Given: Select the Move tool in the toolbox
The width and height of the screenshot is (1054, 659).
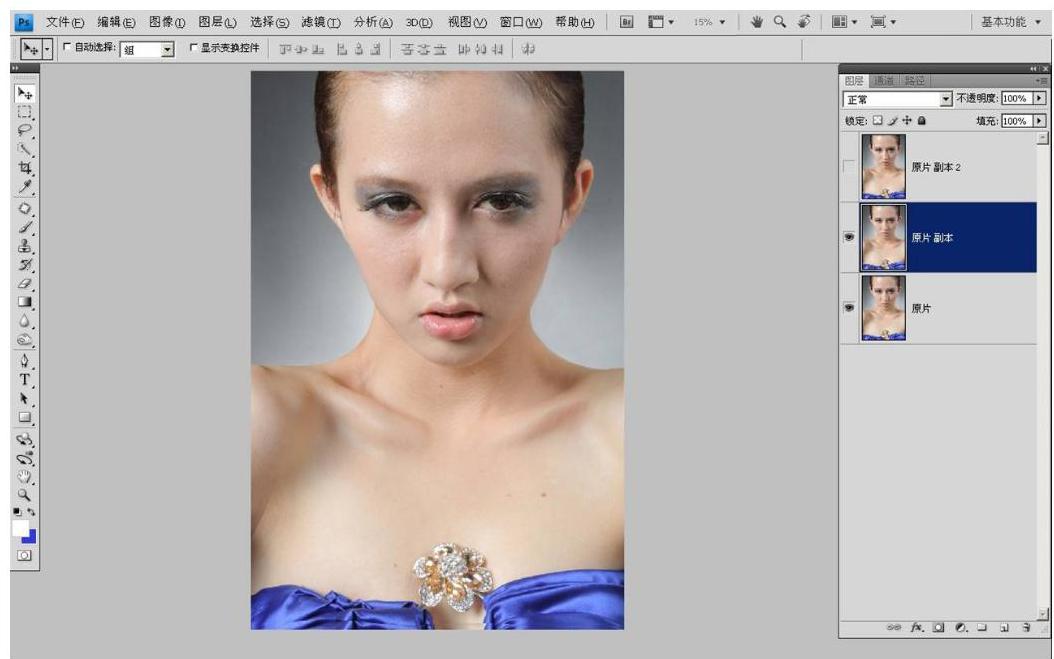Looking at the screenshot, I should click(x=25, y=93).
